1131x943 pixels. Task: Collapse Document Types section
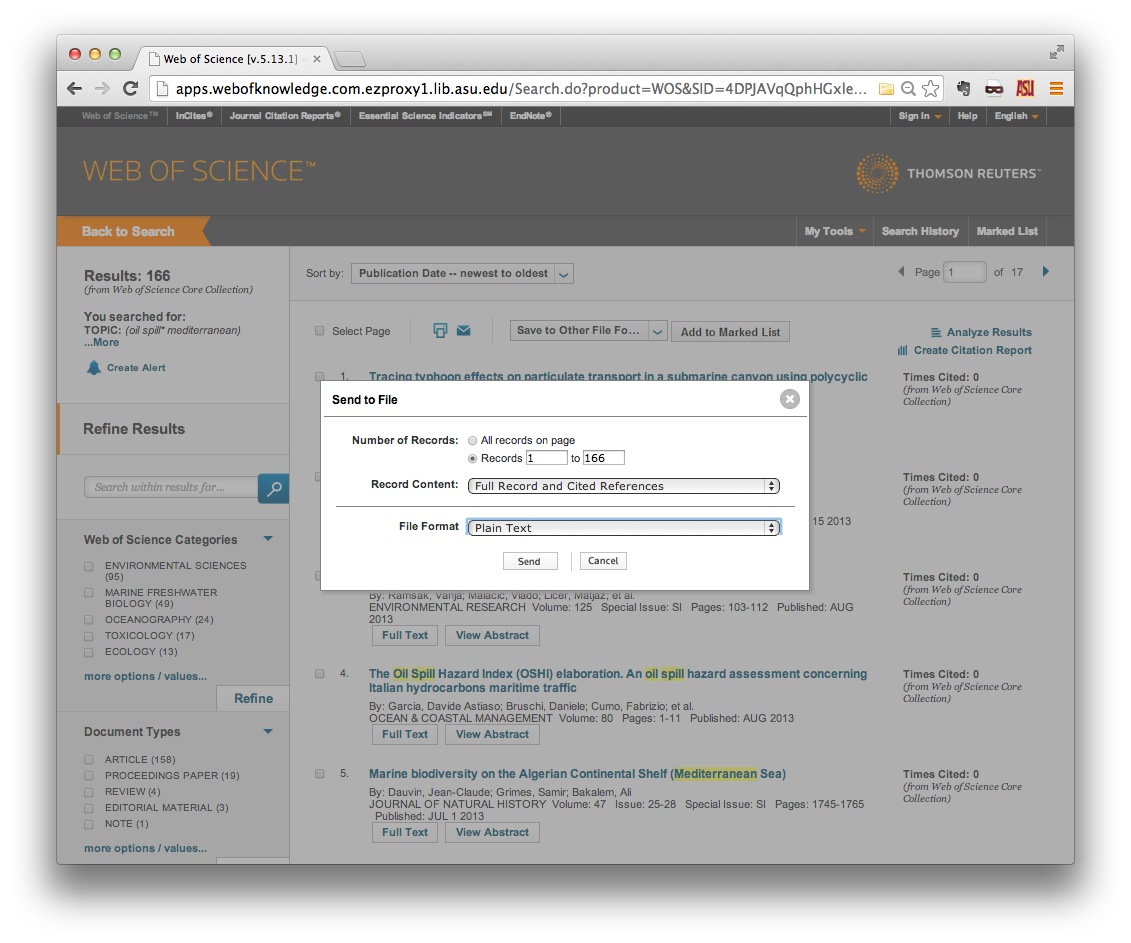[x=268, y=732]
